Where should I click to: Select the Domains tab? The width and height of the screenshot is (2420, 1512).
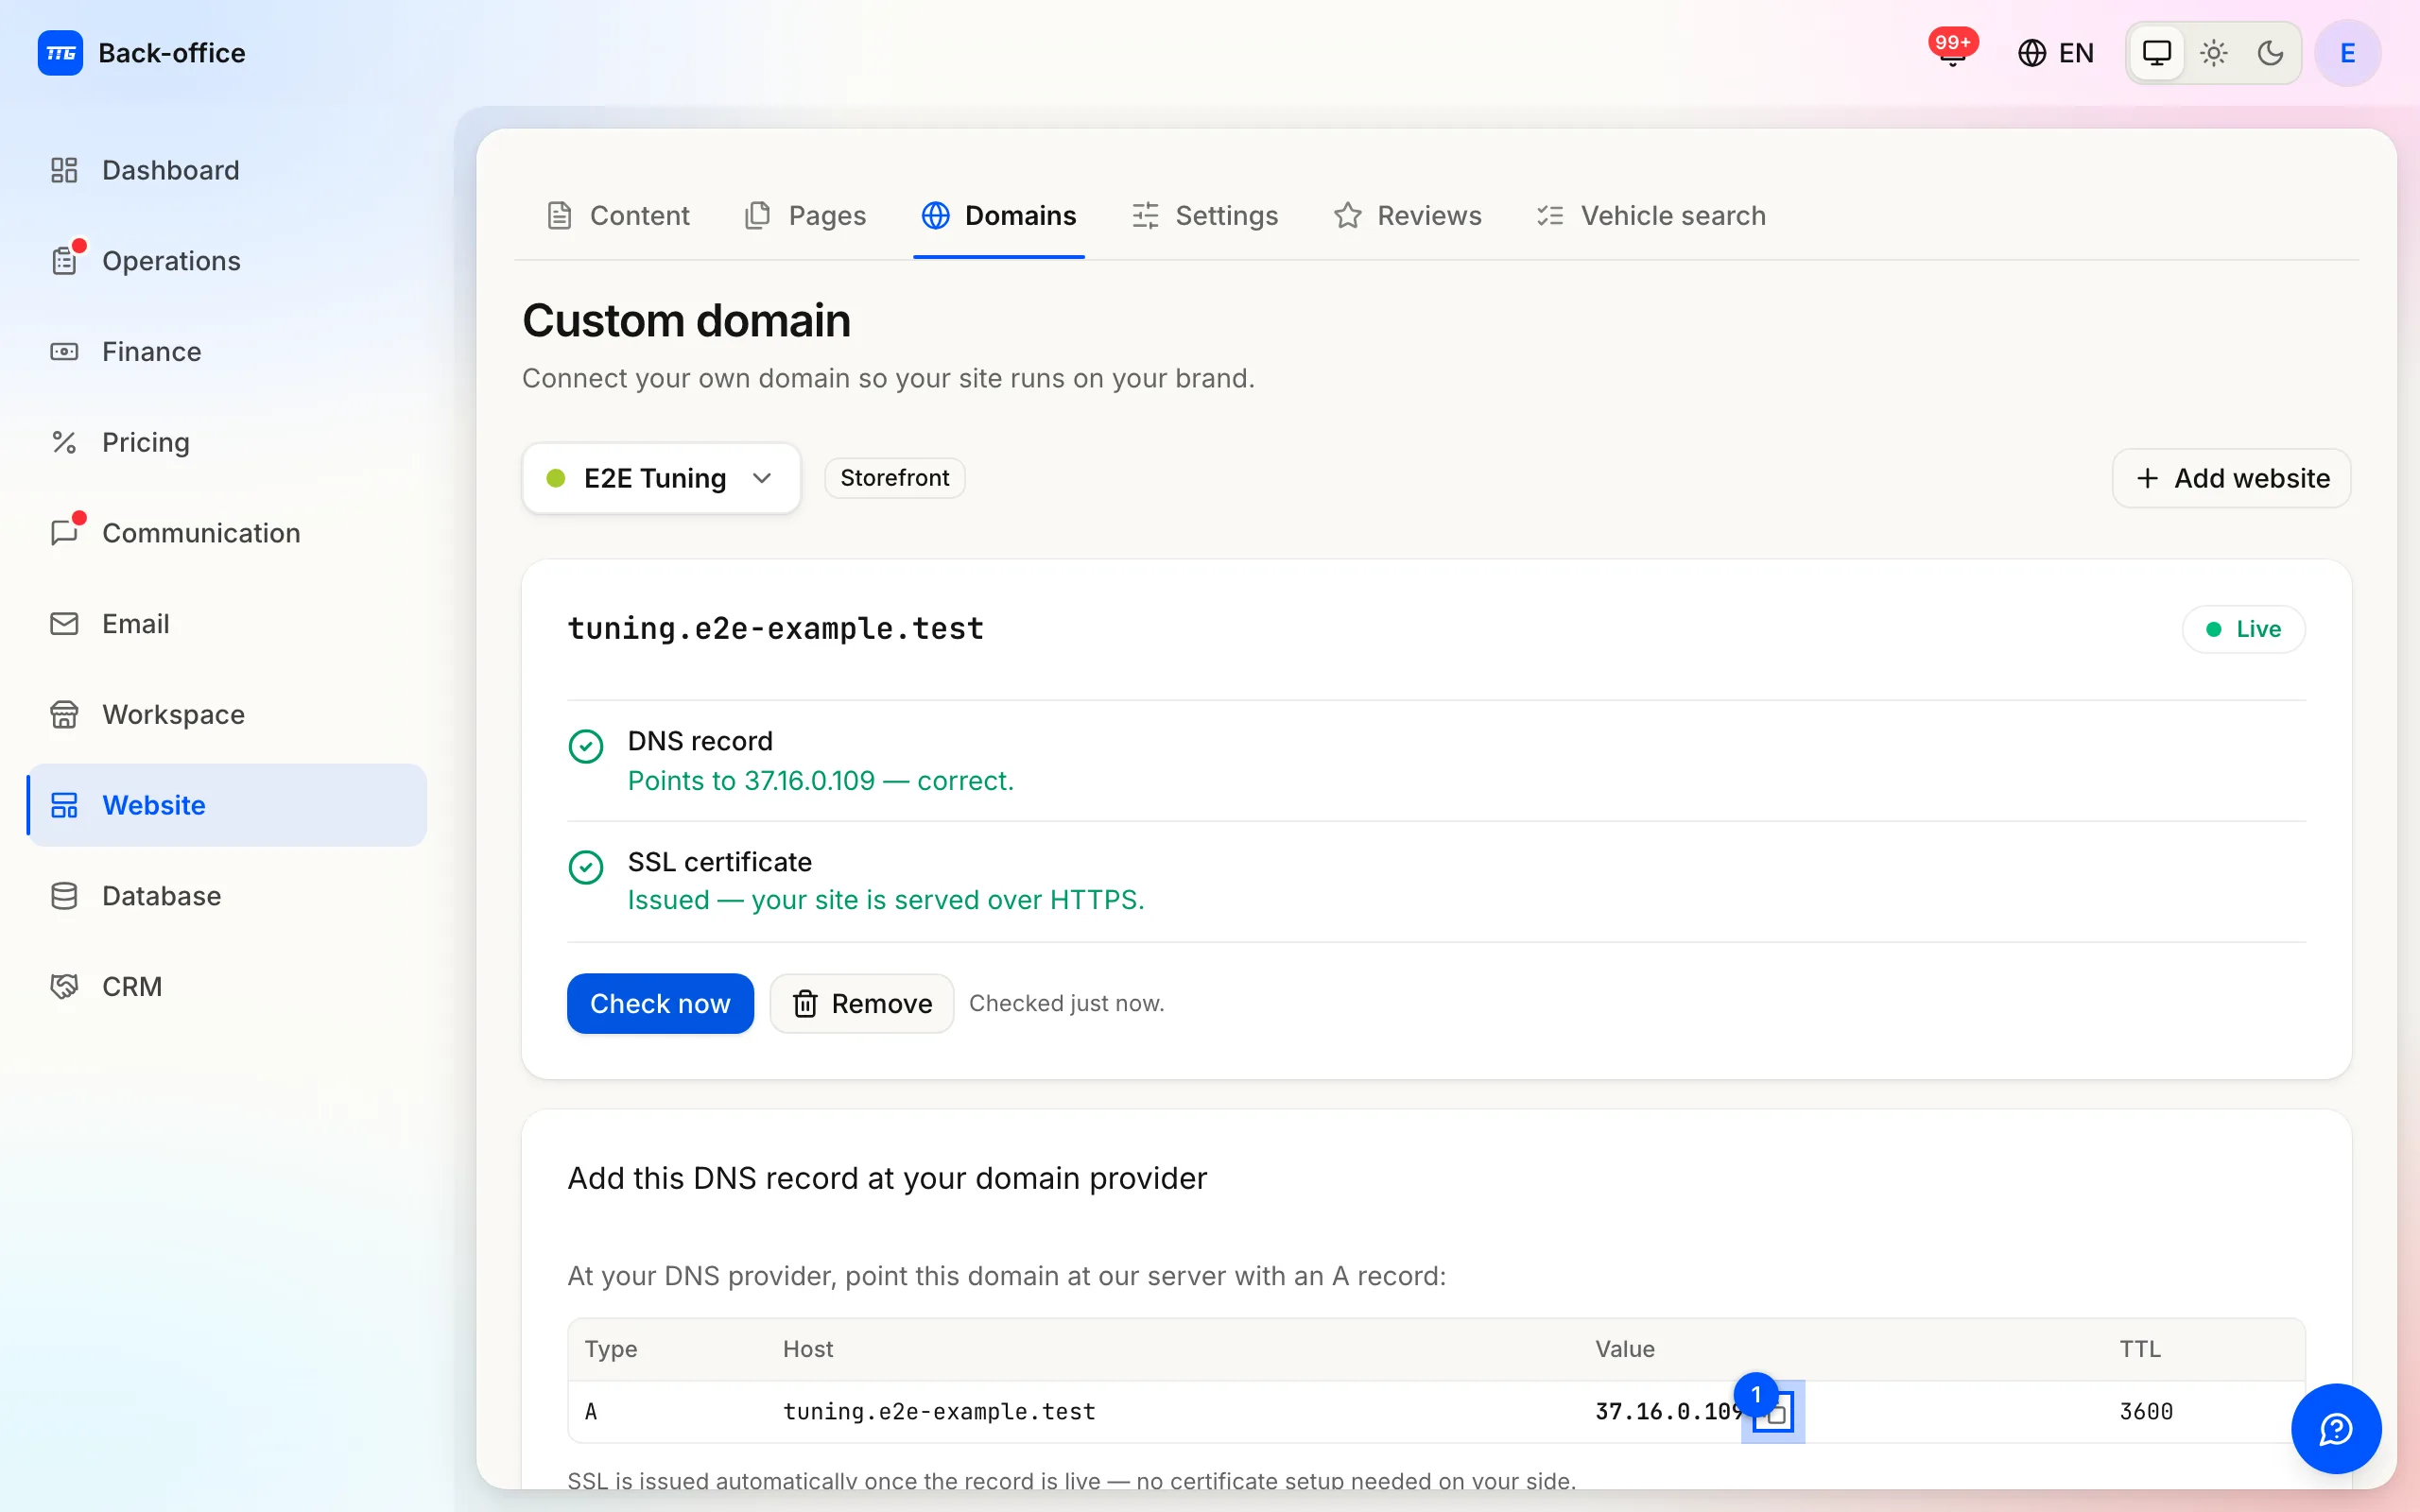tap(999, 215)
